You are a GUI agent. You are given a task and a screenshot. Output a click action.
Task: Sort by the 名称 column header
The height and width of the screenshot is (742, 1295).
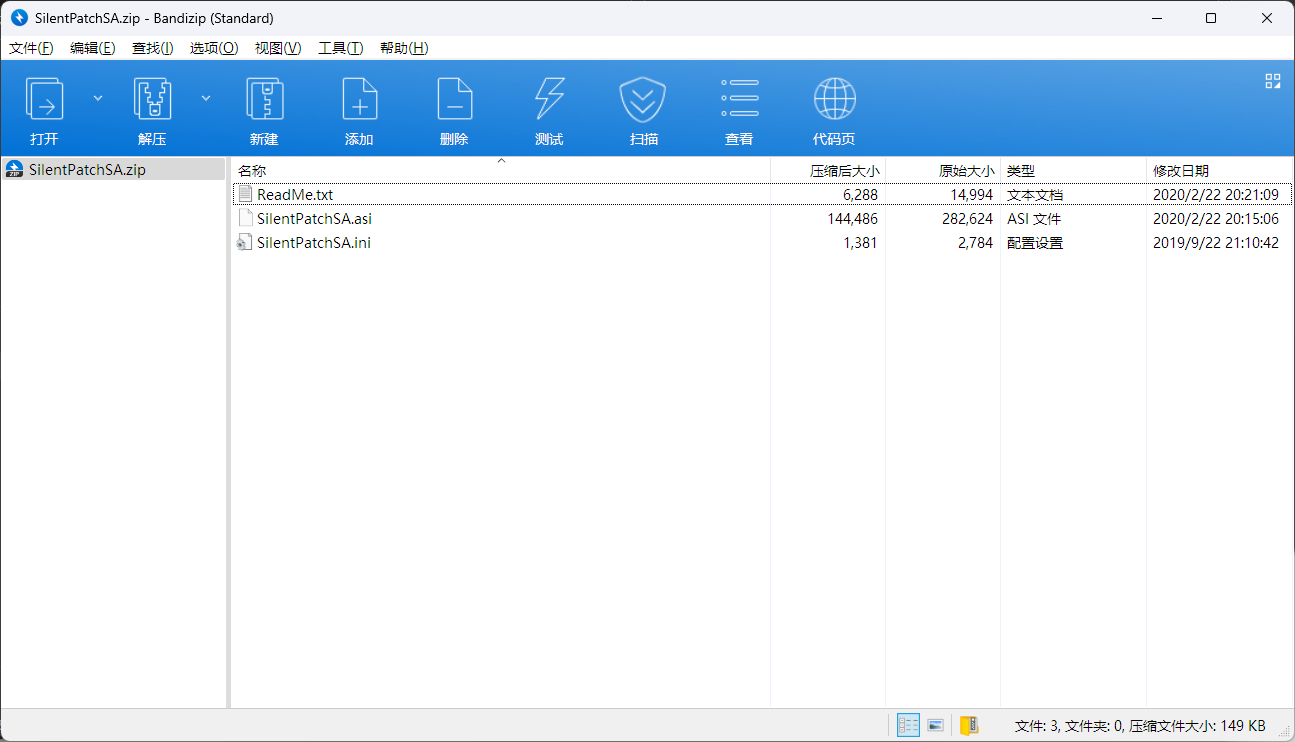point(501,171)
